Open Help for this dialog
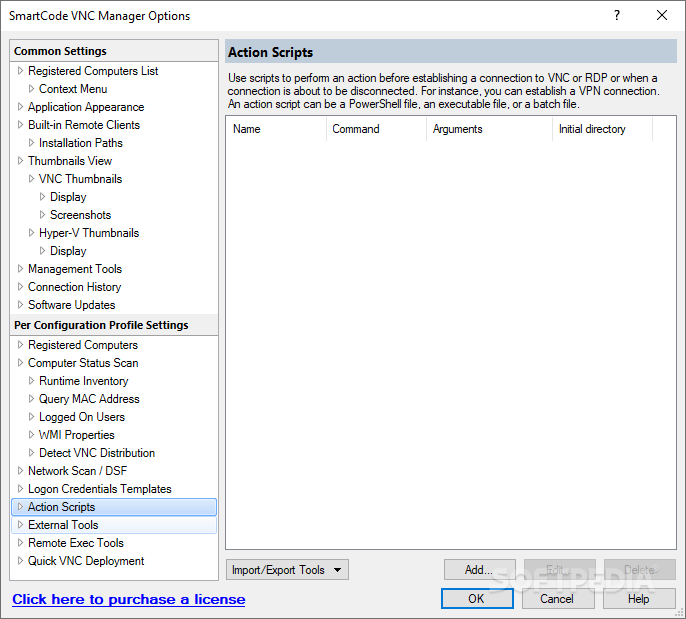 [x=639, y=598]
